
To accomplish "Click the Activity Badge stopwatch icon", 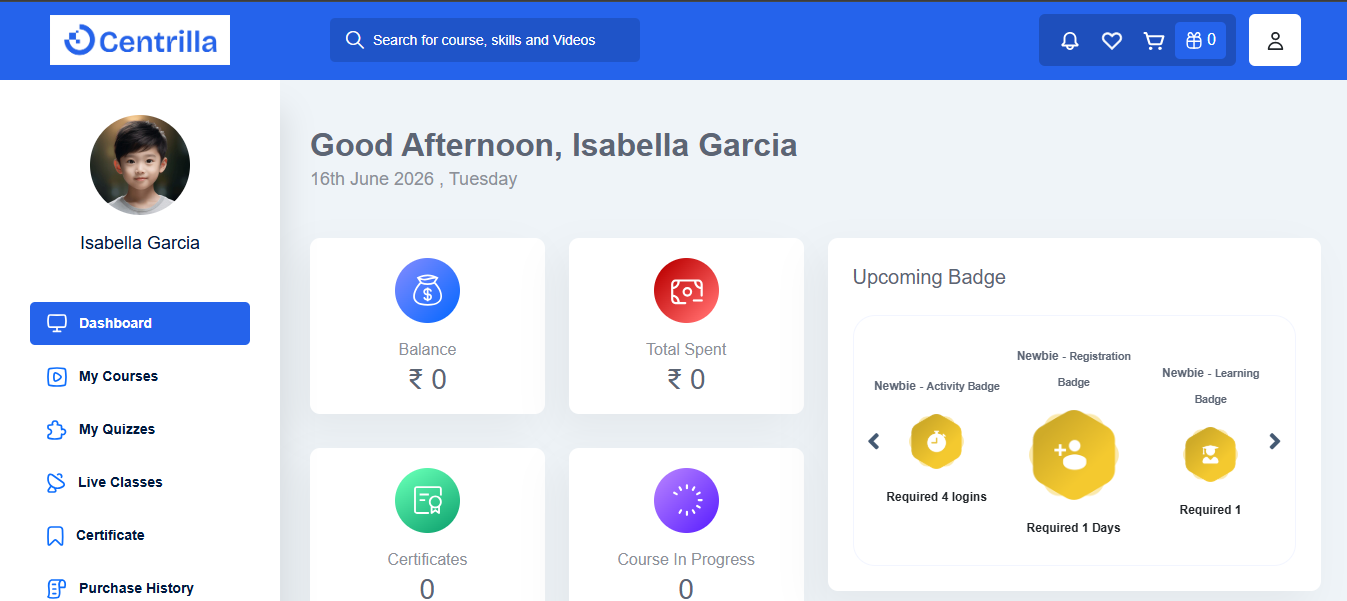I will [936, 441].
